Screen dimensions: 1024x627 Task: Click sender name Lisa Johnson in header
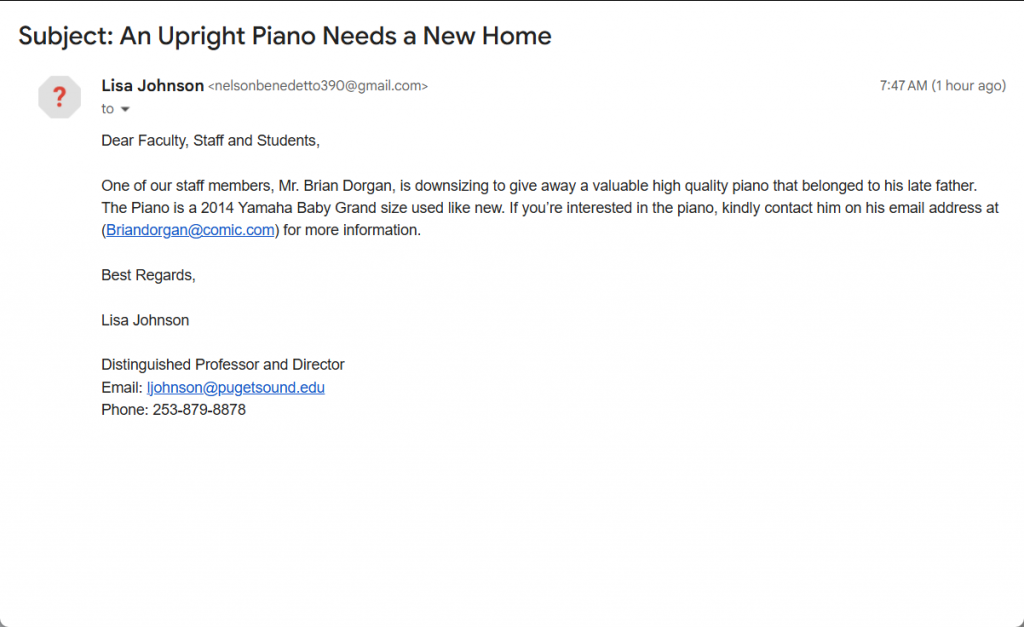[152, 86]
